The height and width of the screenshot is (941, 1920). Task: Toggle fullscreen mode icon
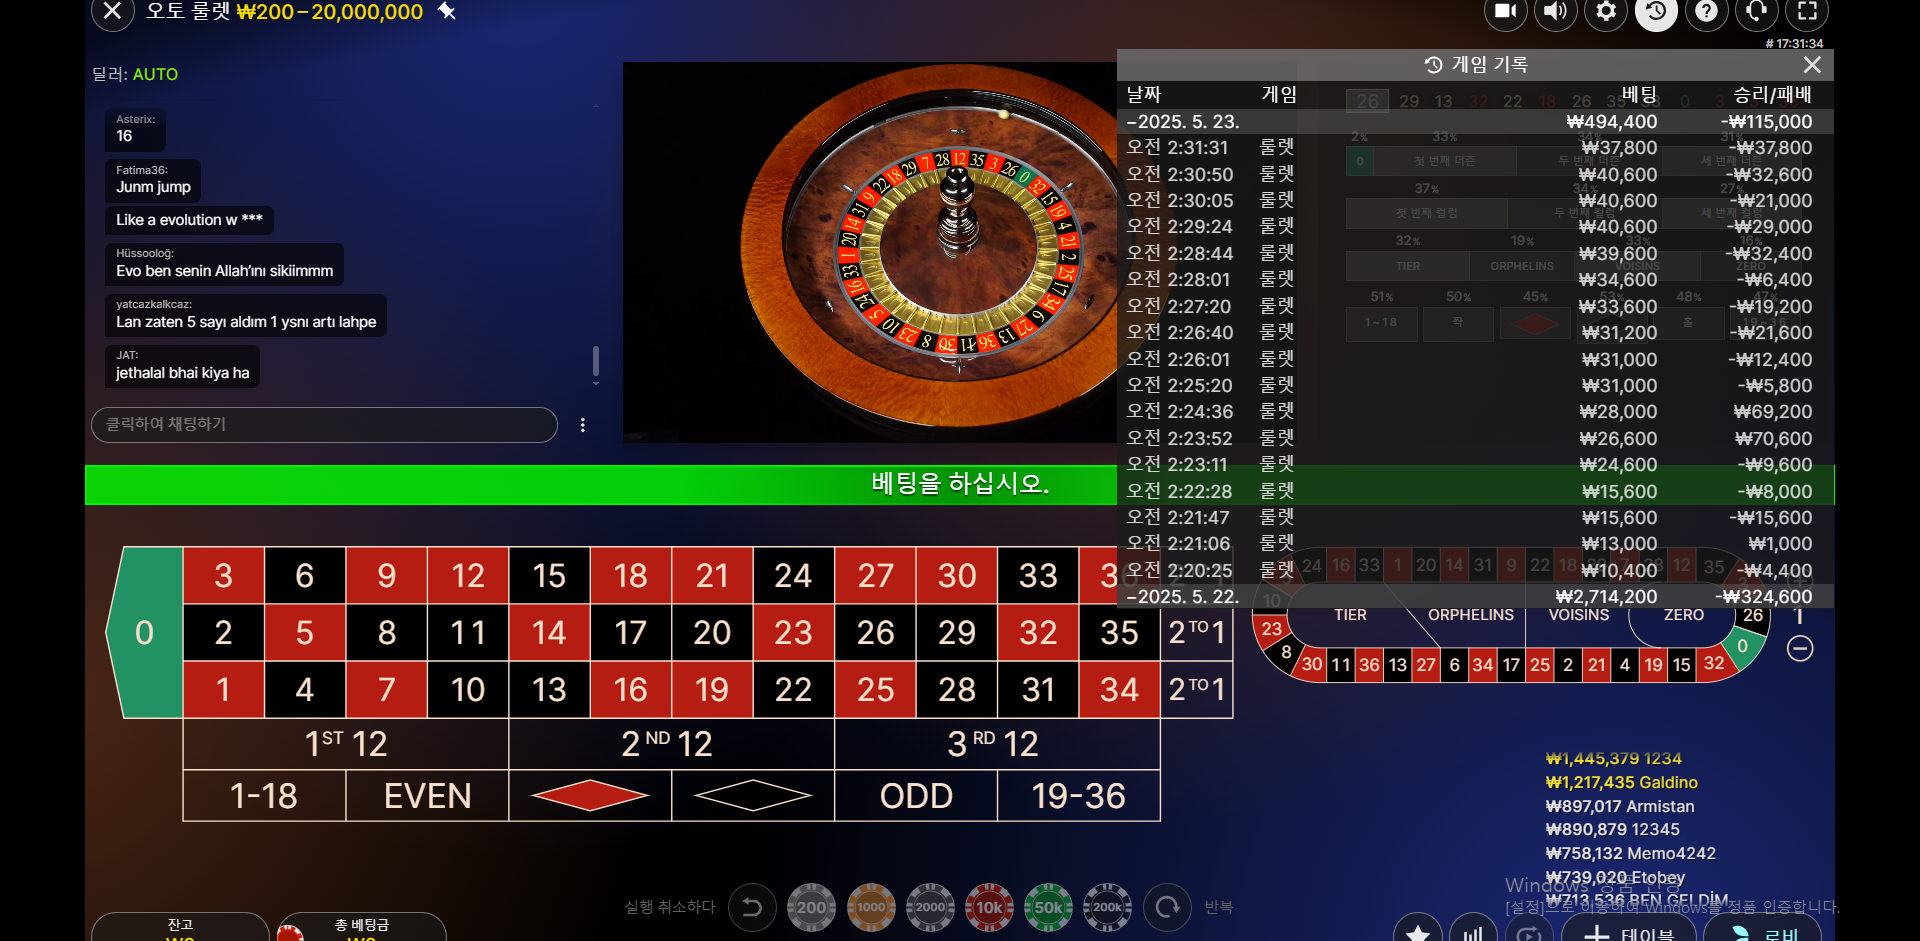[x=1807, y=11]
